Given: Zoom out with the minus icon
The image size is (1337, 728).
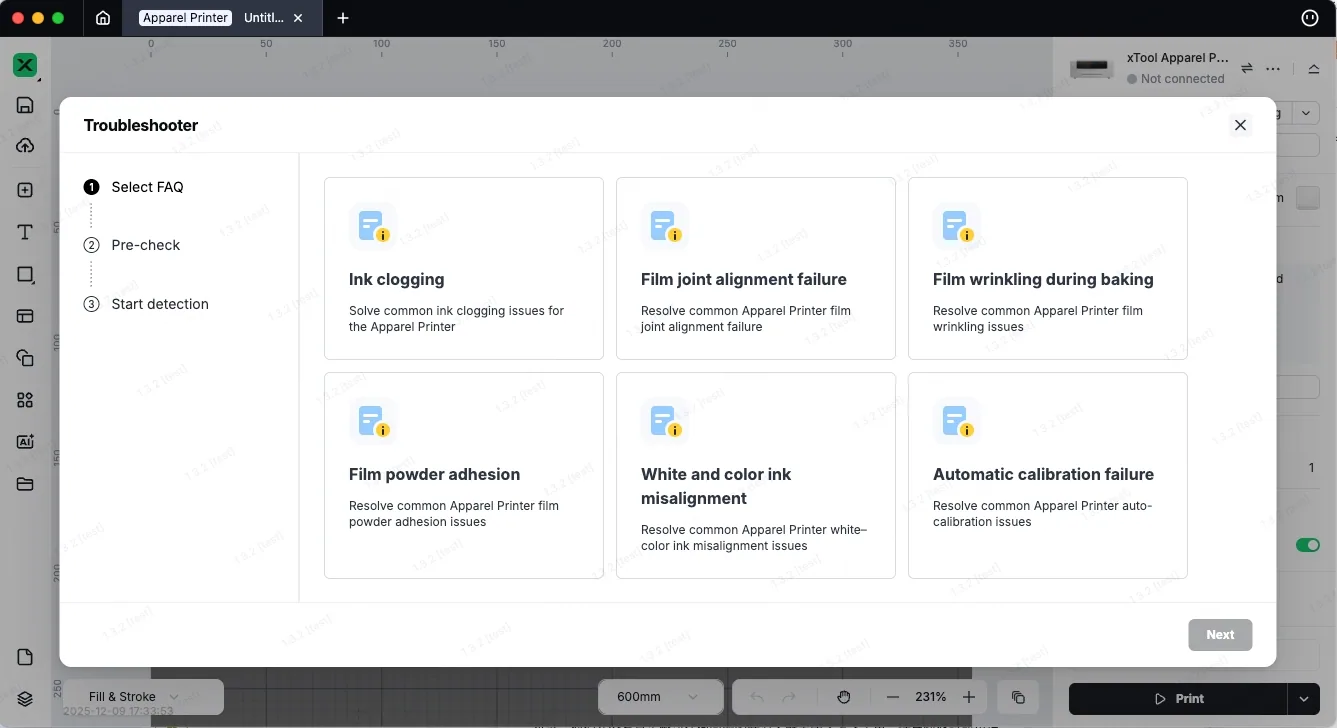Looking at the screenshot, I should 893,697.
